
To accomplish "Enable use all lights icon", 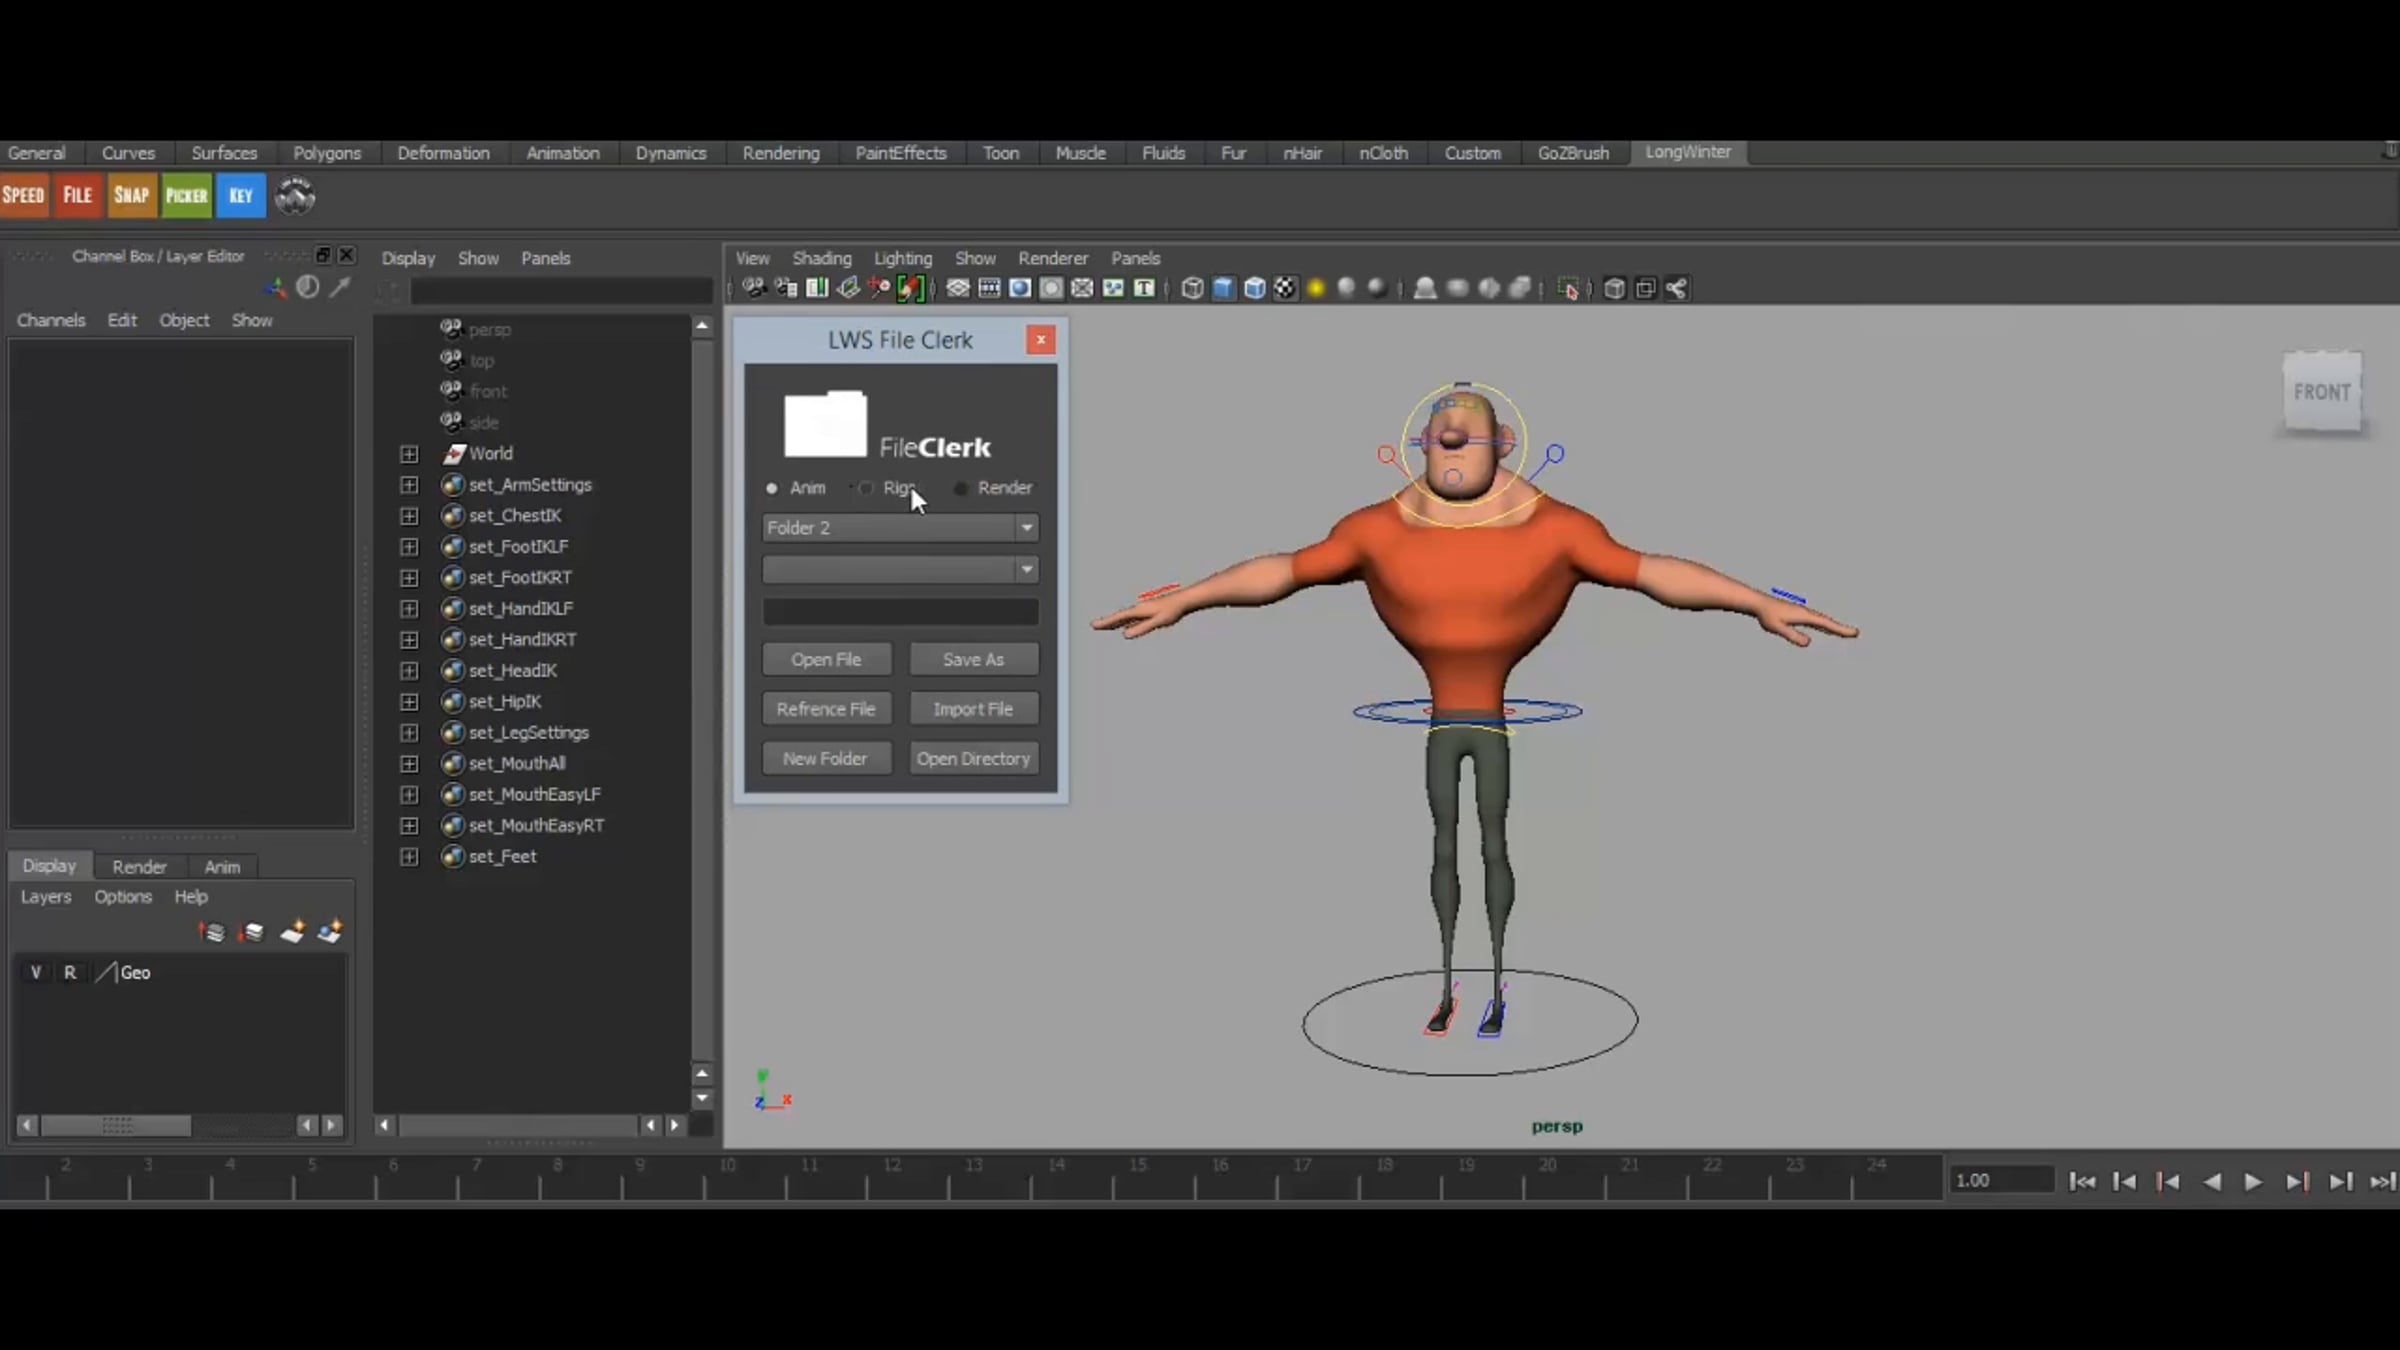I will point(1316,289).
